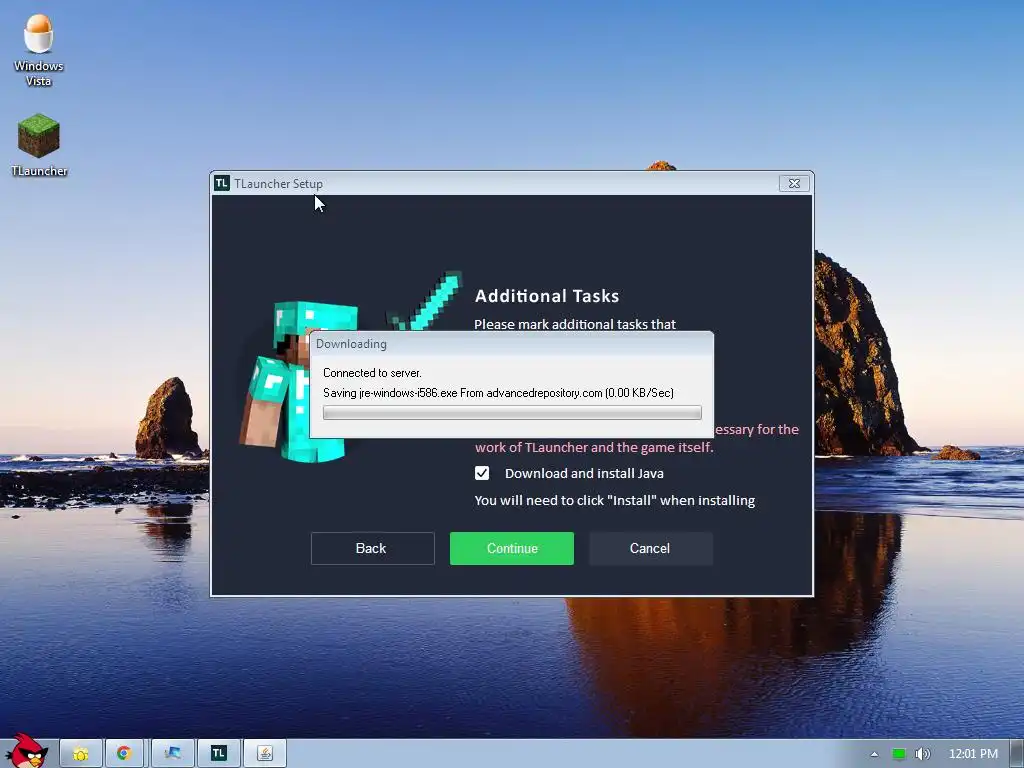Click the green Continue button

pos(512,548)
